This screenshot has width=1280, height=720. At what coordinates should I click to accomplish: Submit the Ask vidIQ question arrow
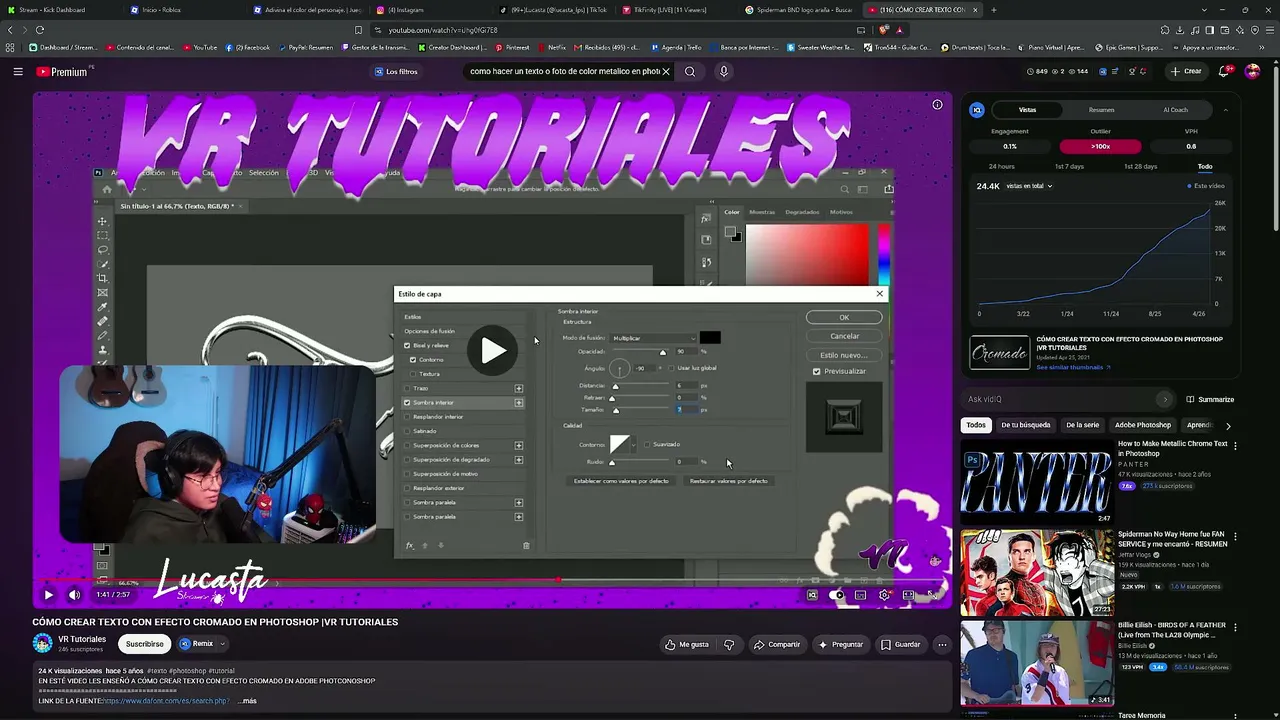(x=1164, y=399)
